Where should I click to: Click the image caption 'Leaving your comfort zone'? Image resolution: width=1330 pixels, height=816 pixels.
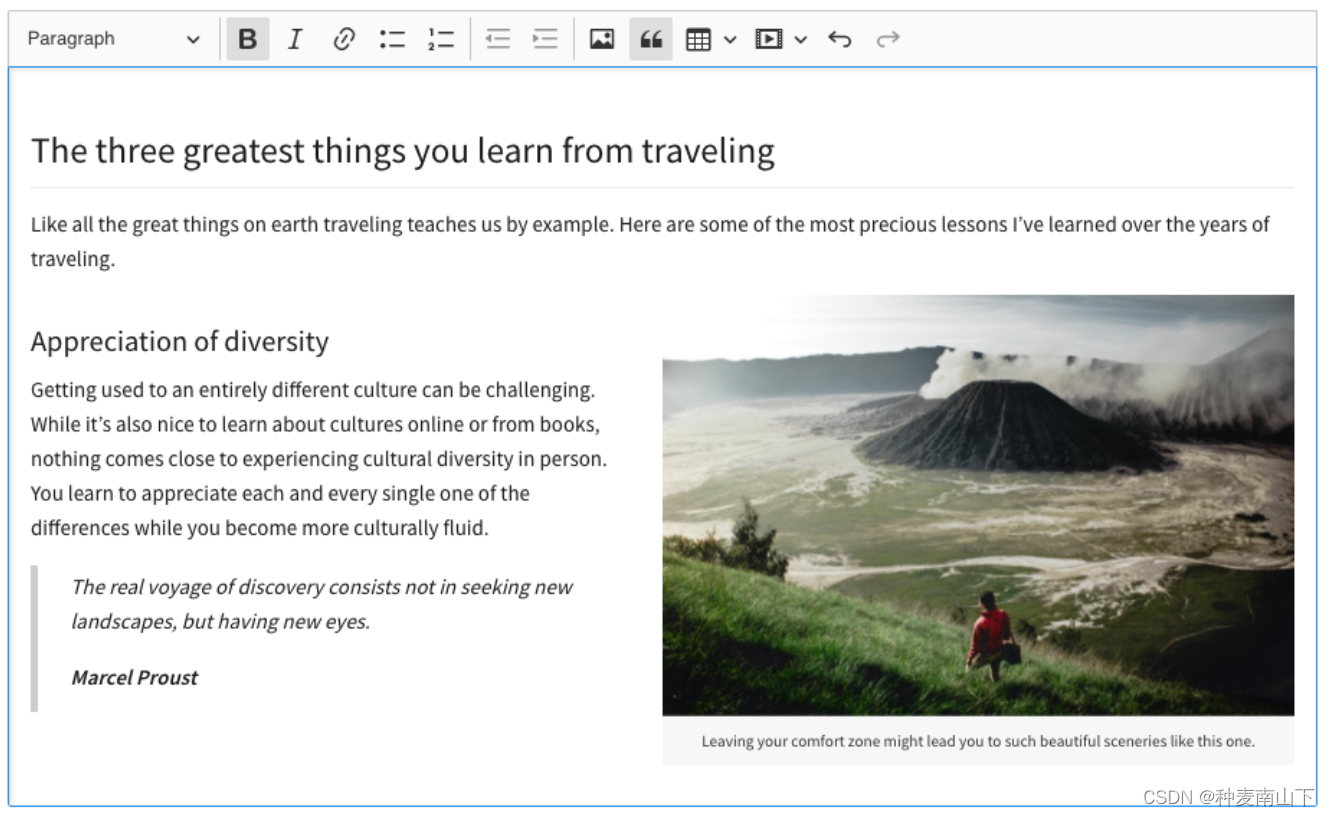pyautogui.click(x=978, y=741)
